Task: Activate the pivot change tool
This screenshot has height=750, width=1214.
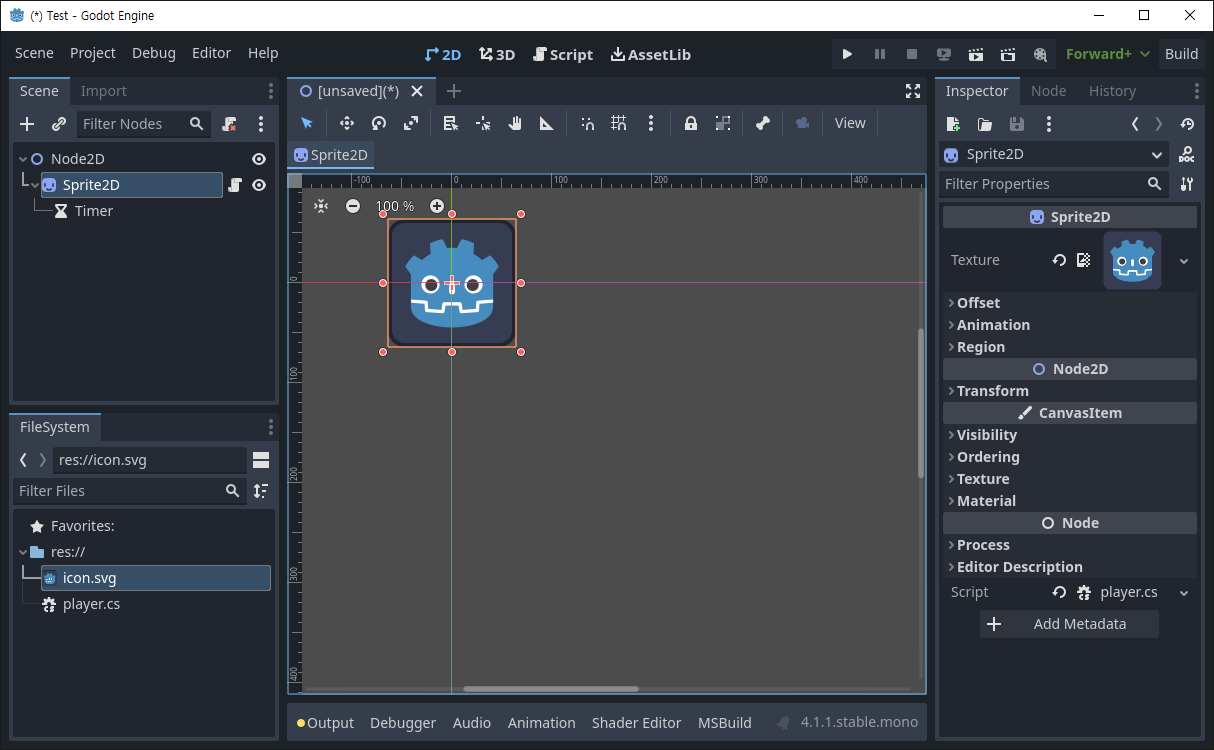Action: pos(483,123)
